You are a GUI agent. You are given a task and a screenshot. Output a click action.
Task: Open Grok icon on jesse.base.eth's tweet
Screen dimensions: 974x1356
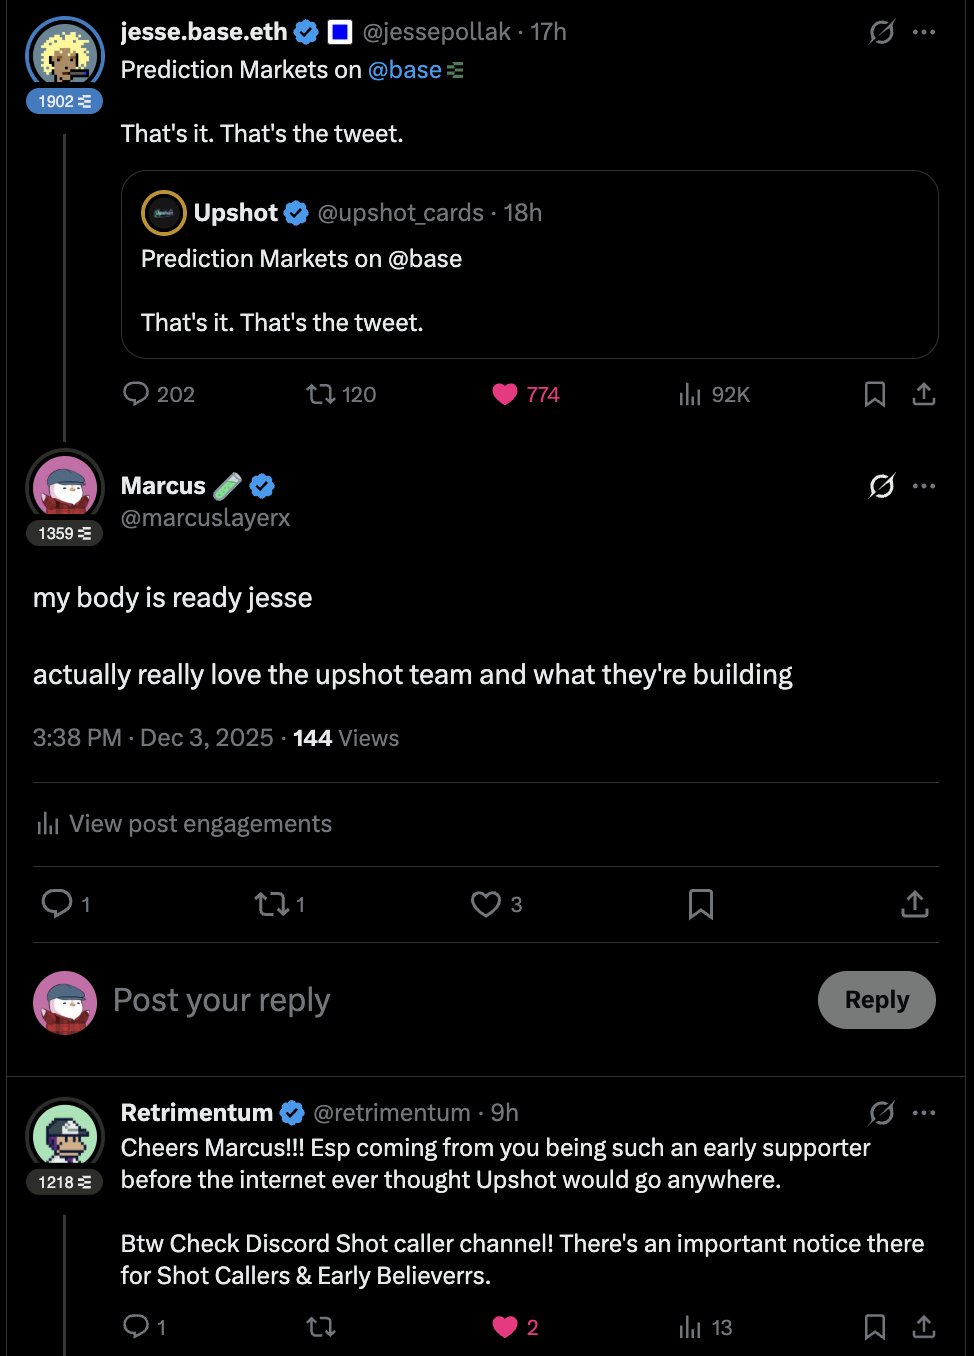point(881,32)
